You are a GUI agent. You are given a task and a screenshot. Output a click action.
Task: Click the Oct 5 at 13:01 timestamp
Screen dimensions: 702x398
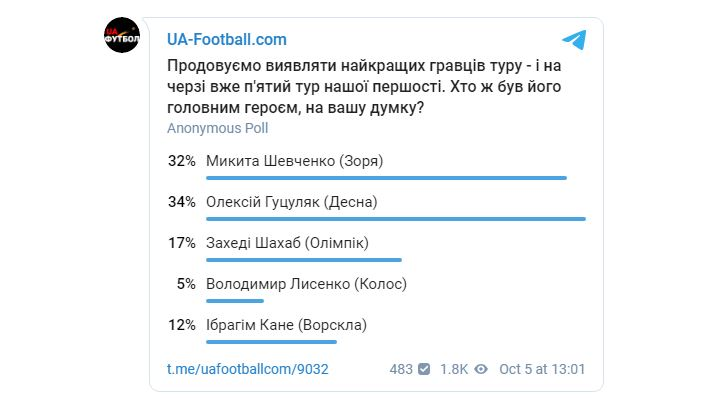[x=542, y=369]
